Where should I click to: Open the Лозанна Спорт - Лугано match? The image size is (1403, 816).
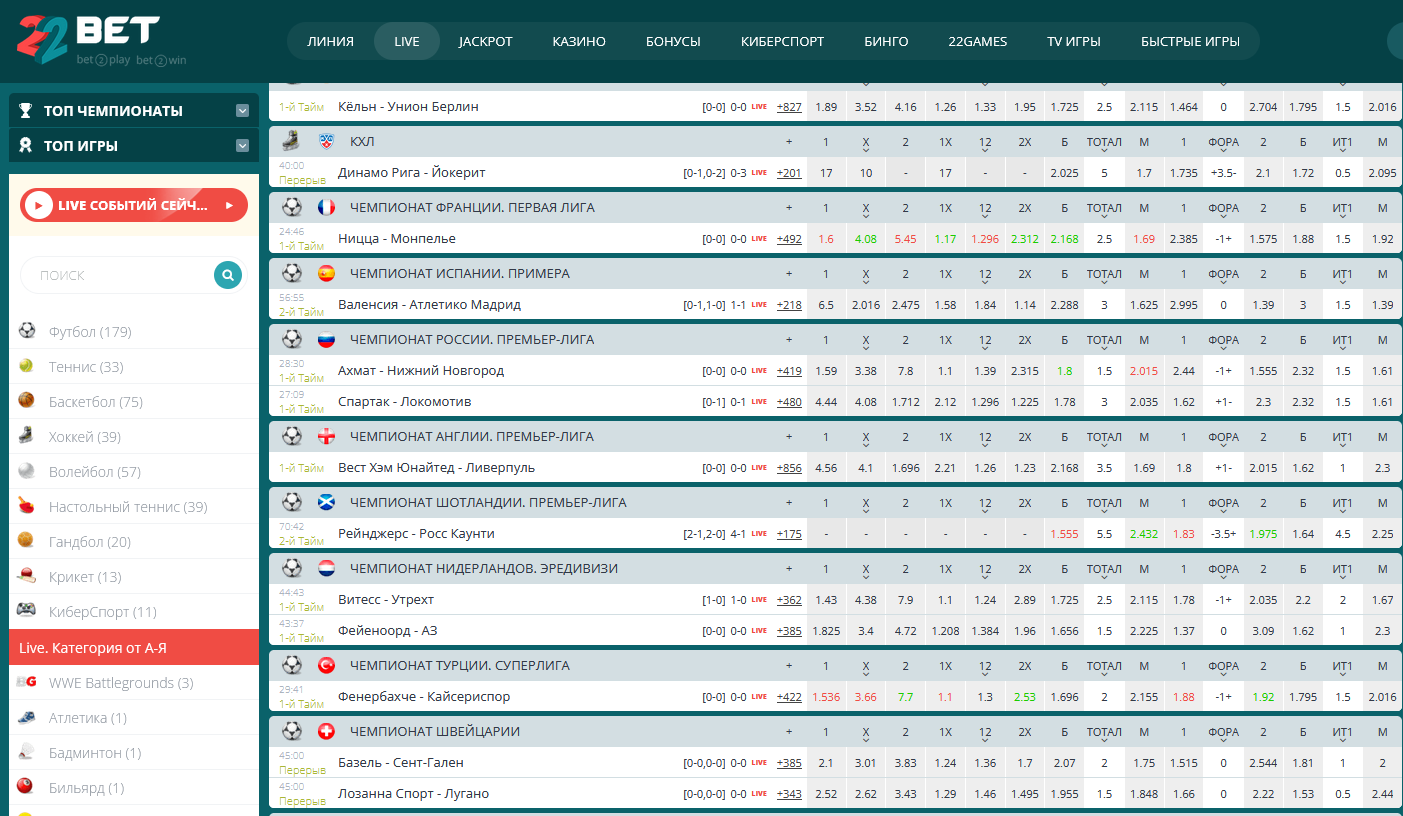click(x=413, y=794)
